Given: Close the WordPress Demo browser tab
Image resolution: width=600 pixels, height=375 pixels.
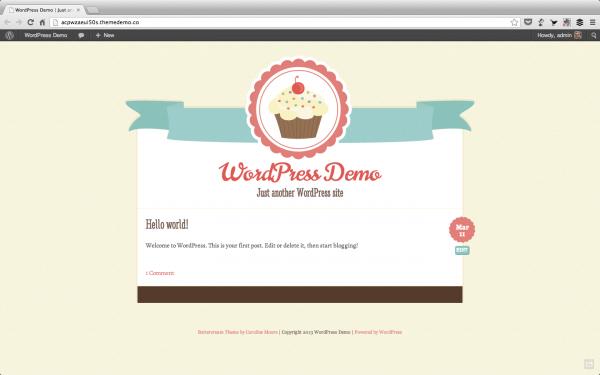Looking at the screenshot, I should [x=78, y=10].
